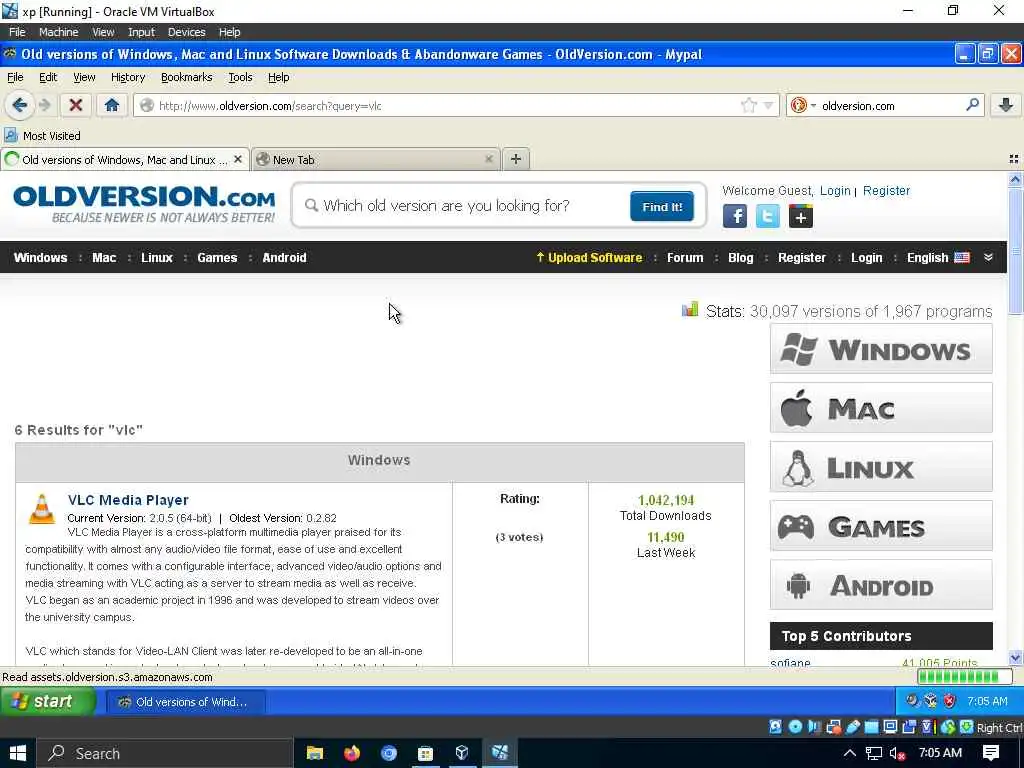
Task: Click the Games category banner
Action: pos(881,526)
